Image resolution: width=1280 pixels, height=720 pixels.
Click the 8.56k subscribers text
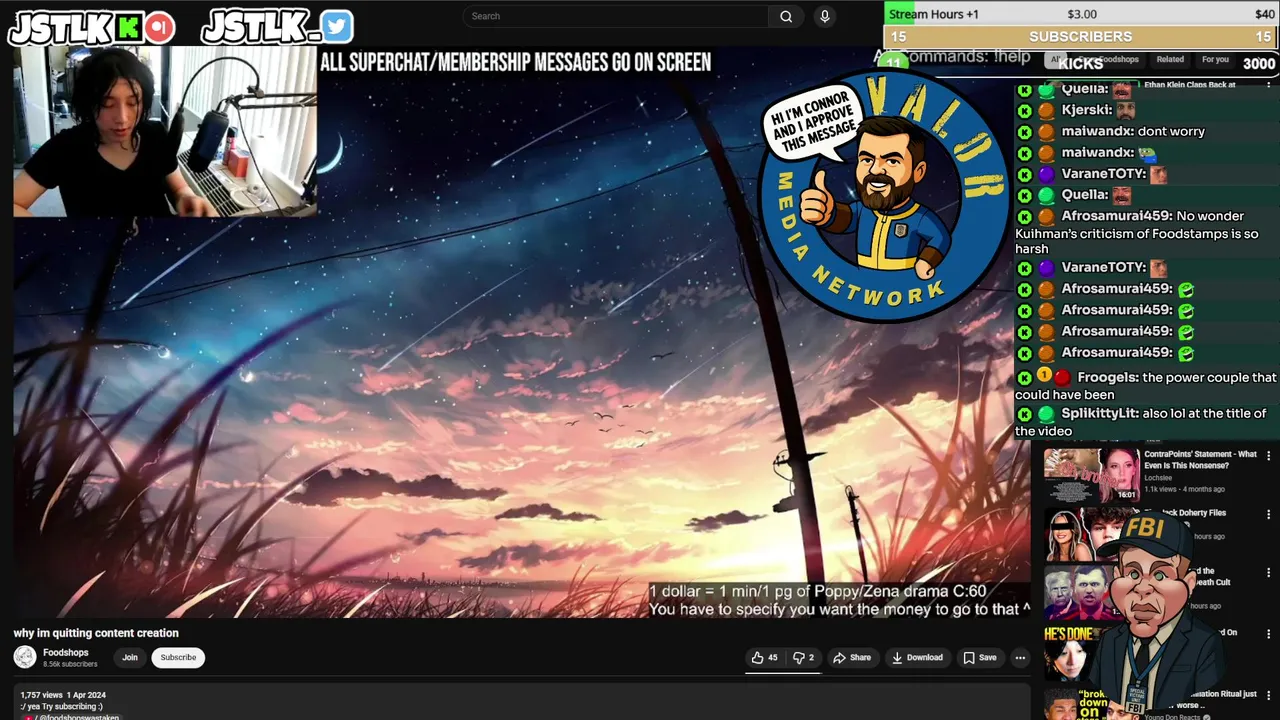tap(70, 664)
